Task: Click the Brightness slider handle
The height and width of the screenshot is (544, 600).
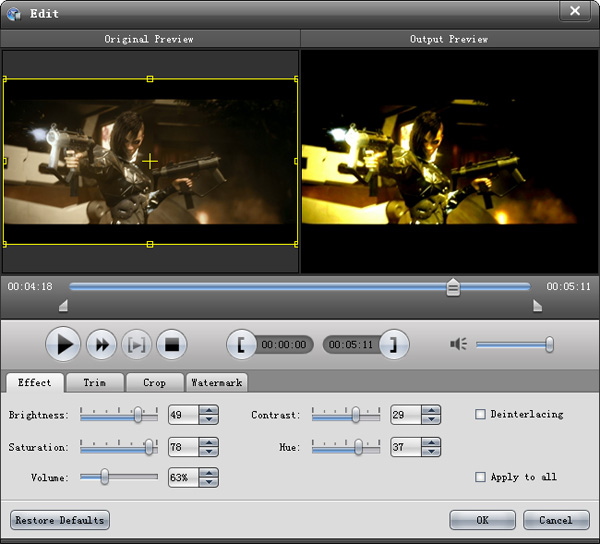Action: point(138,415)
